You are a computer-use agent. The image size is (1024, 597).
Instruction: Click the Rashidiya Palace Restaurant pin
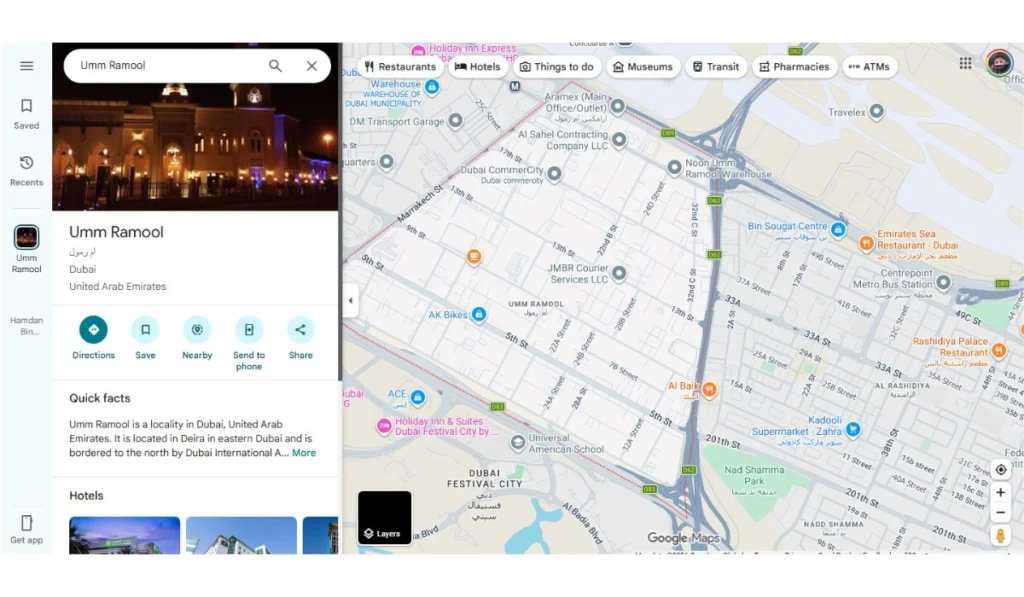[999, 351]
